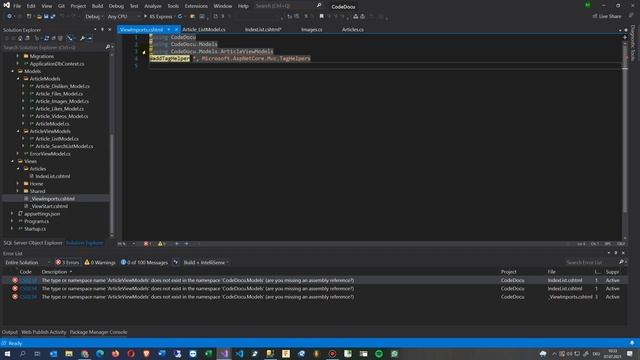This screenshot has width=640, height=360.
Task: Open the File menu
Action: pos(17,6)
